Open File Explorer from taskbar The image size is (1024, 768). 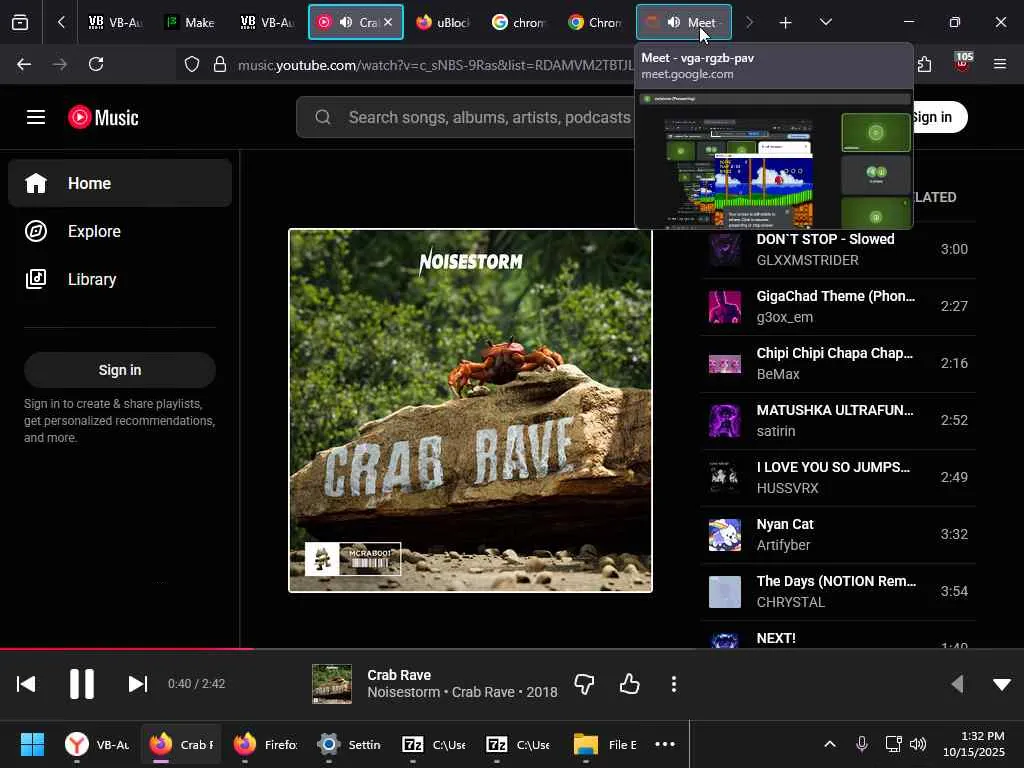[605, 744]
